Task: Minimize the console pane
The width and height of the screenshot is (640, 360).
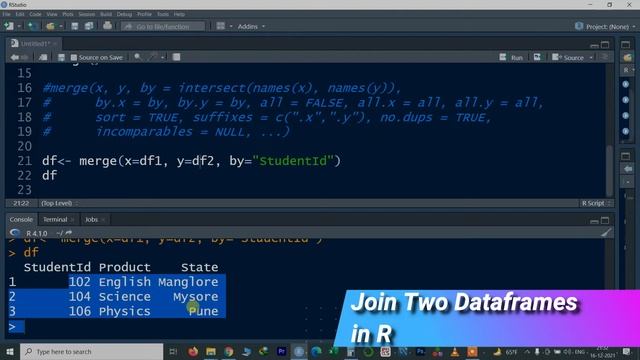Action: (594, 221)
